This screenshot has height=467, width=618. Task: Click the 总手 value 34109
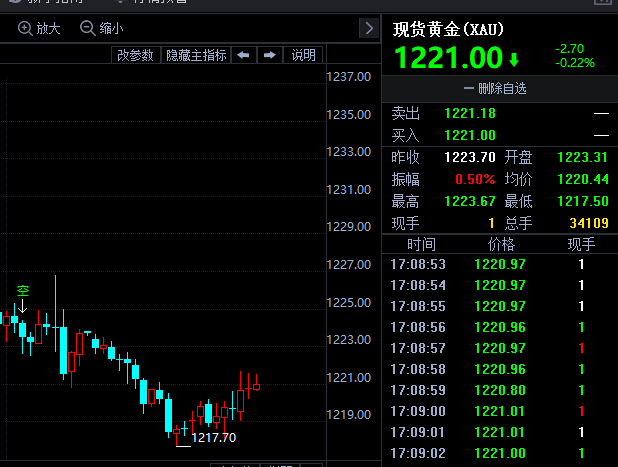click(x=589, y=223)
